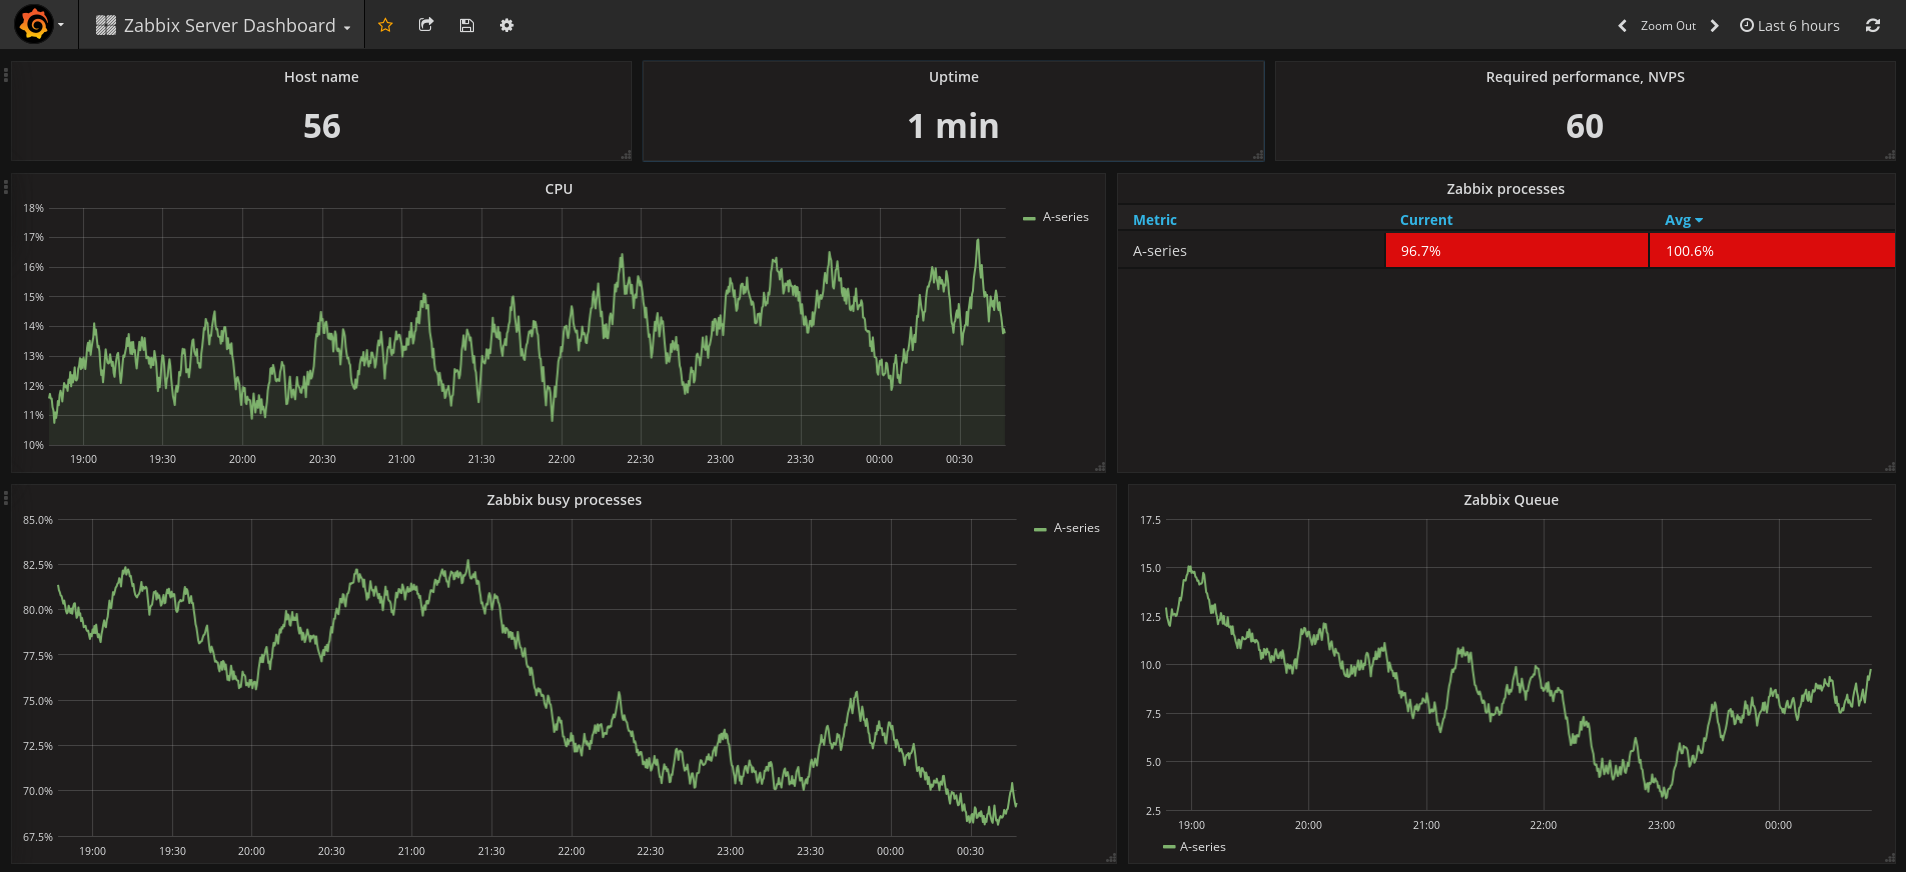Save the dashboard with disk icon
The width and height of the screenshot is (1906, 872).
(466, 25)
